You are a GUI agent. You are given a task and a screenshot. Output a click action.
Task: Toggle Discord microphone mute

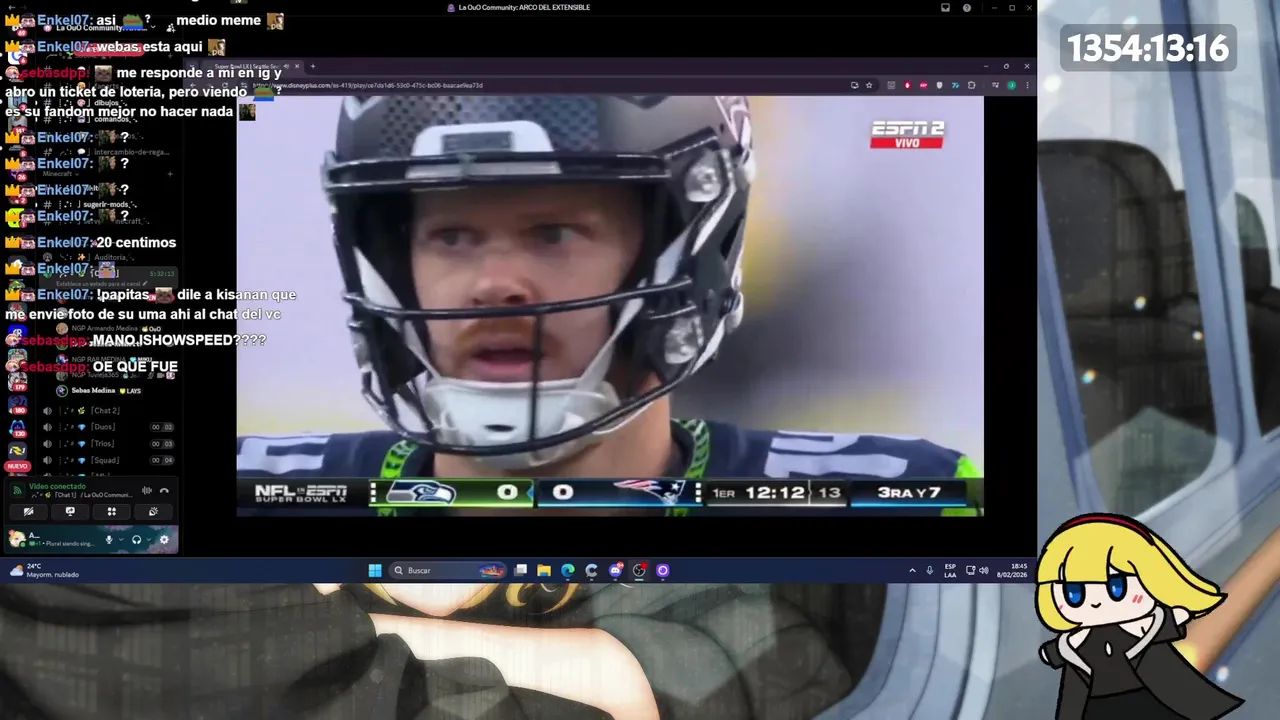[109, 540]
